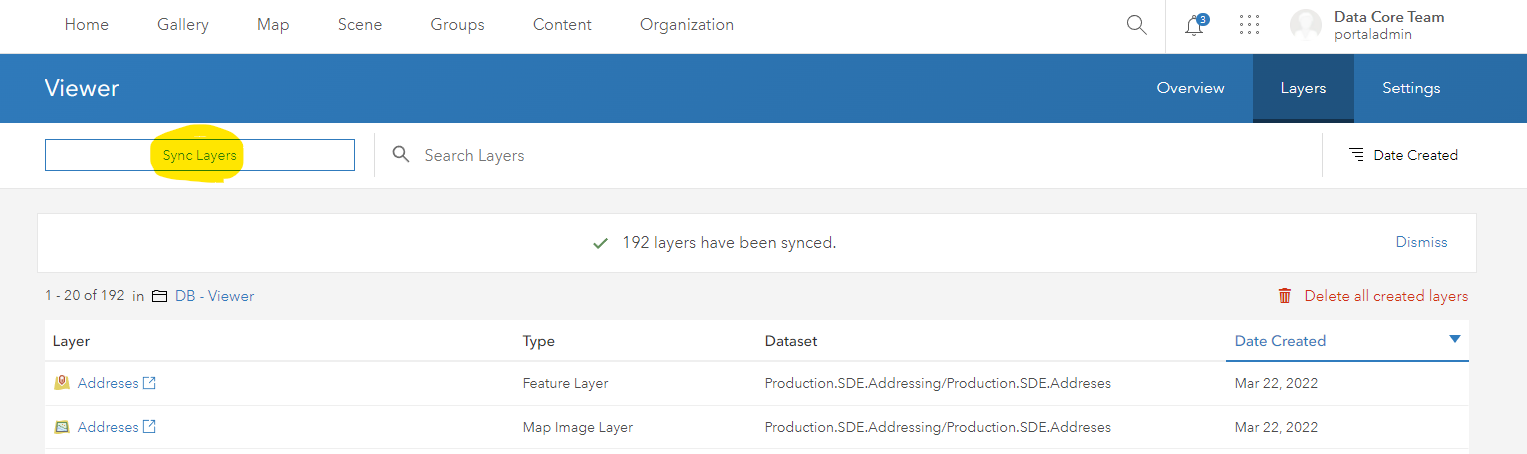Open the Organization page
Image resolution: width=1527 pixels, height=454 pixels.
[687, 25]
